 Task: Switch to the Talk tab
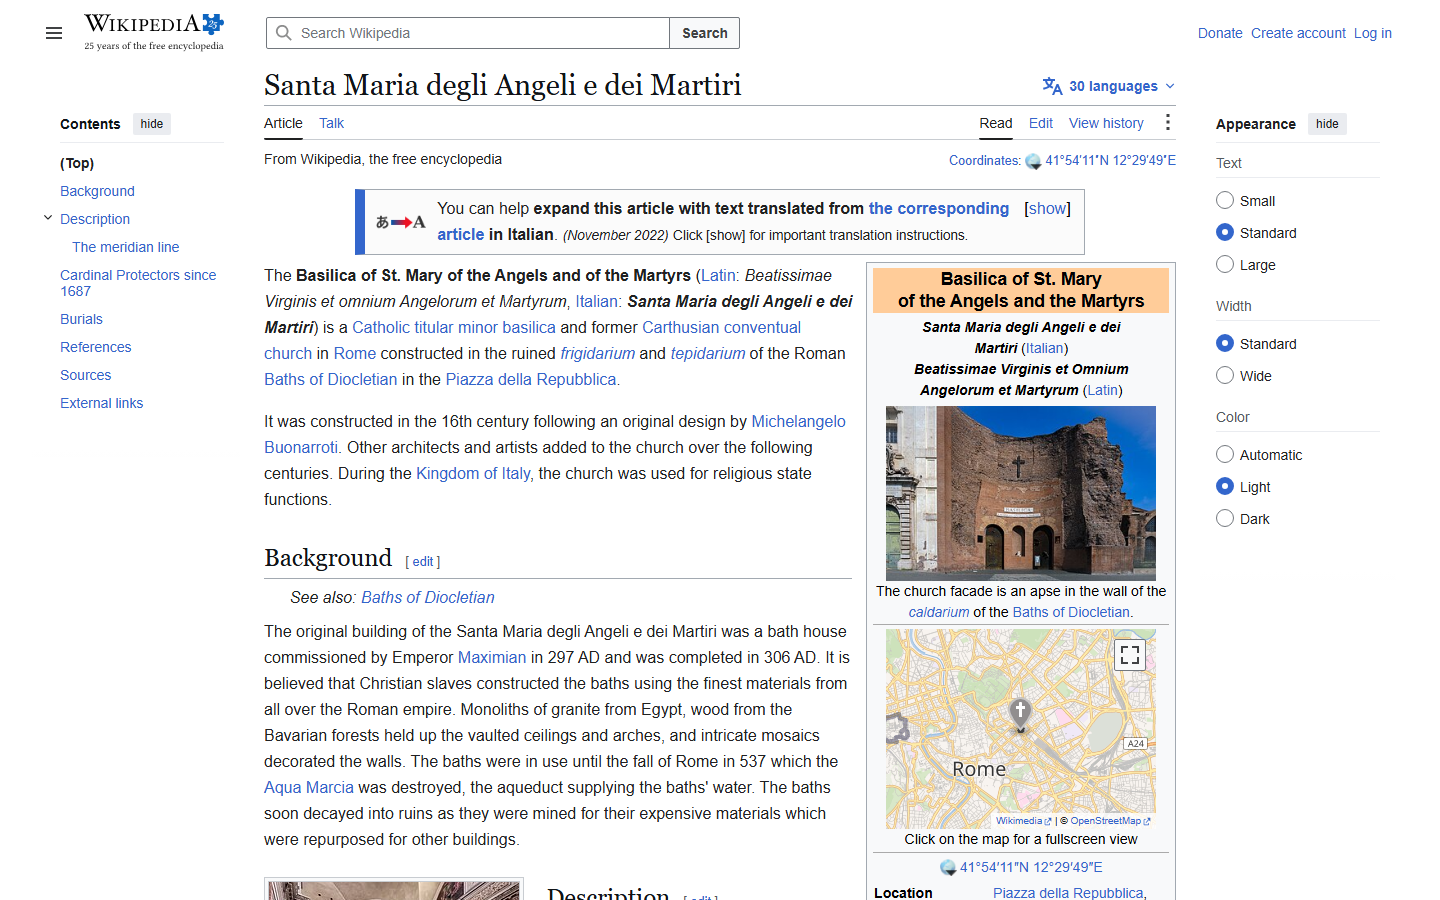pos(331,123)
